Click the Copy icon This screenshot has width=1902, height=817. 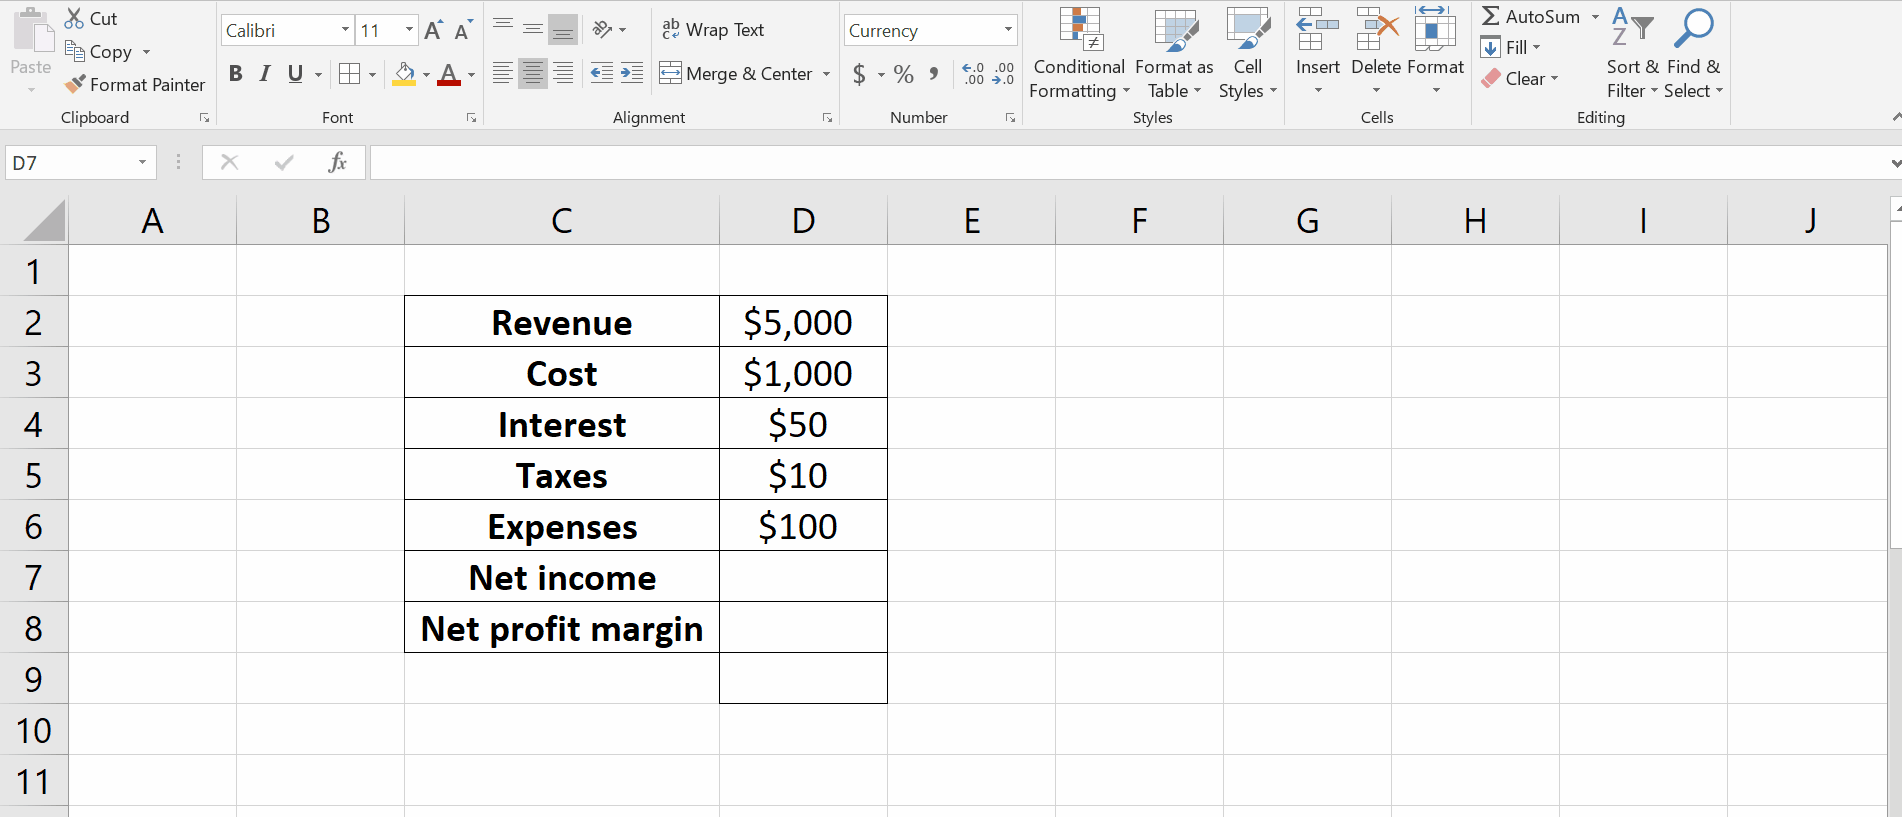coord(75,51)
